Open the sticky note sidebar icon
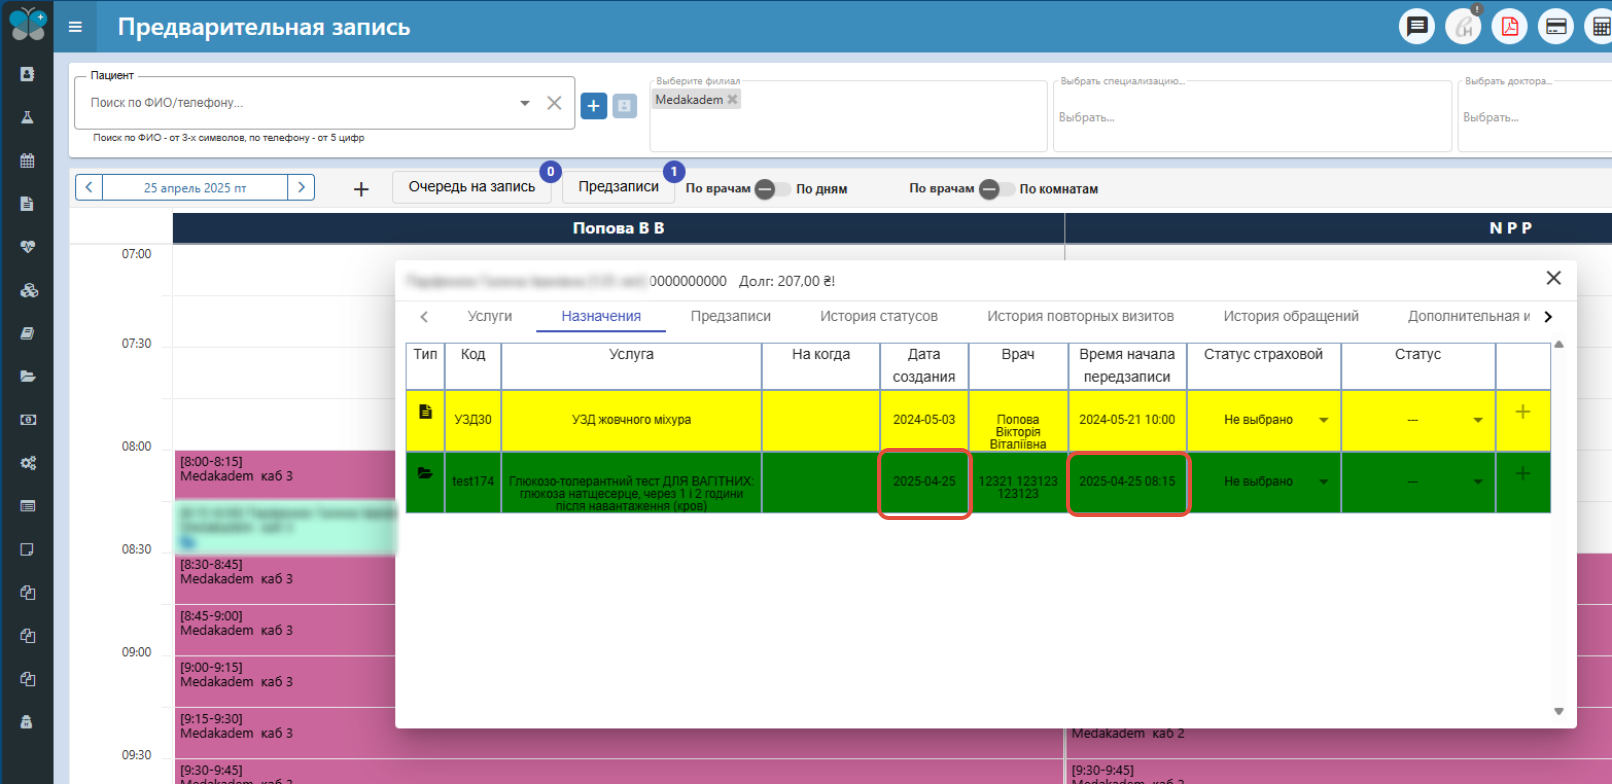This screenshot has width=1612, height=784. (27, 549)
